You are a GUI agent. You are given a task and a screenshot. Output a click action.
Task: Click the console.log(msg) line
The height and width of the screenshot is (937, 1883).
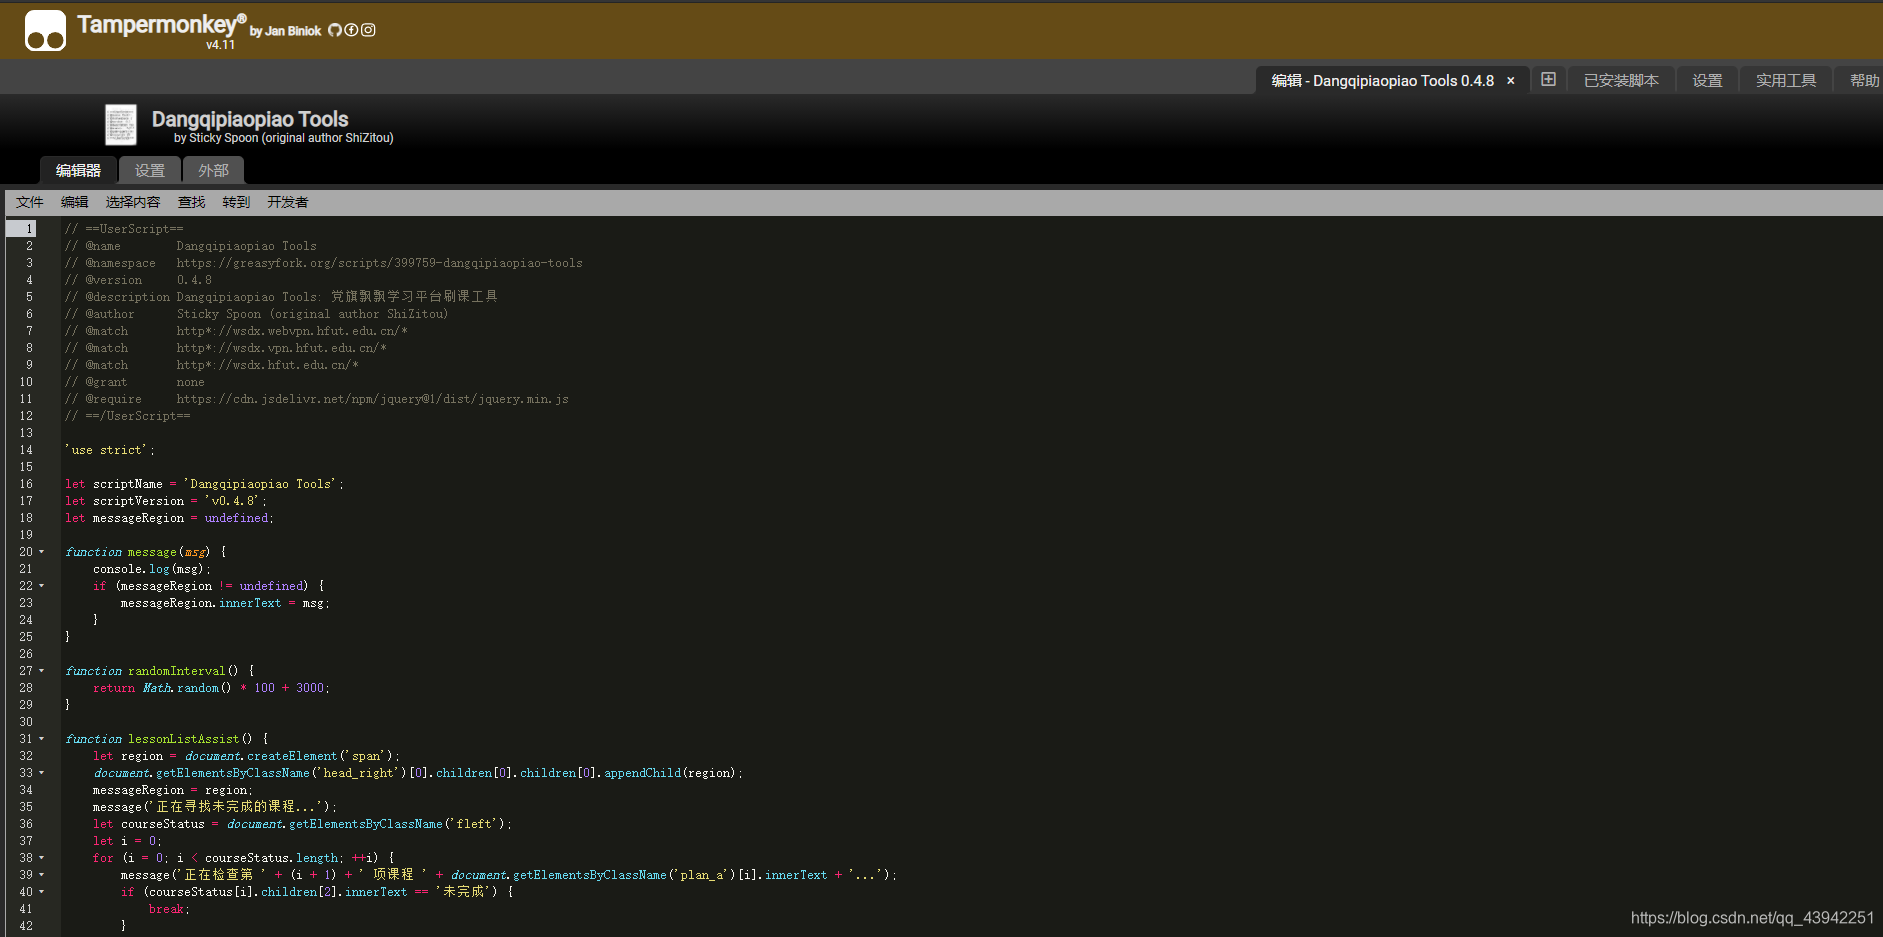point(152,569)
